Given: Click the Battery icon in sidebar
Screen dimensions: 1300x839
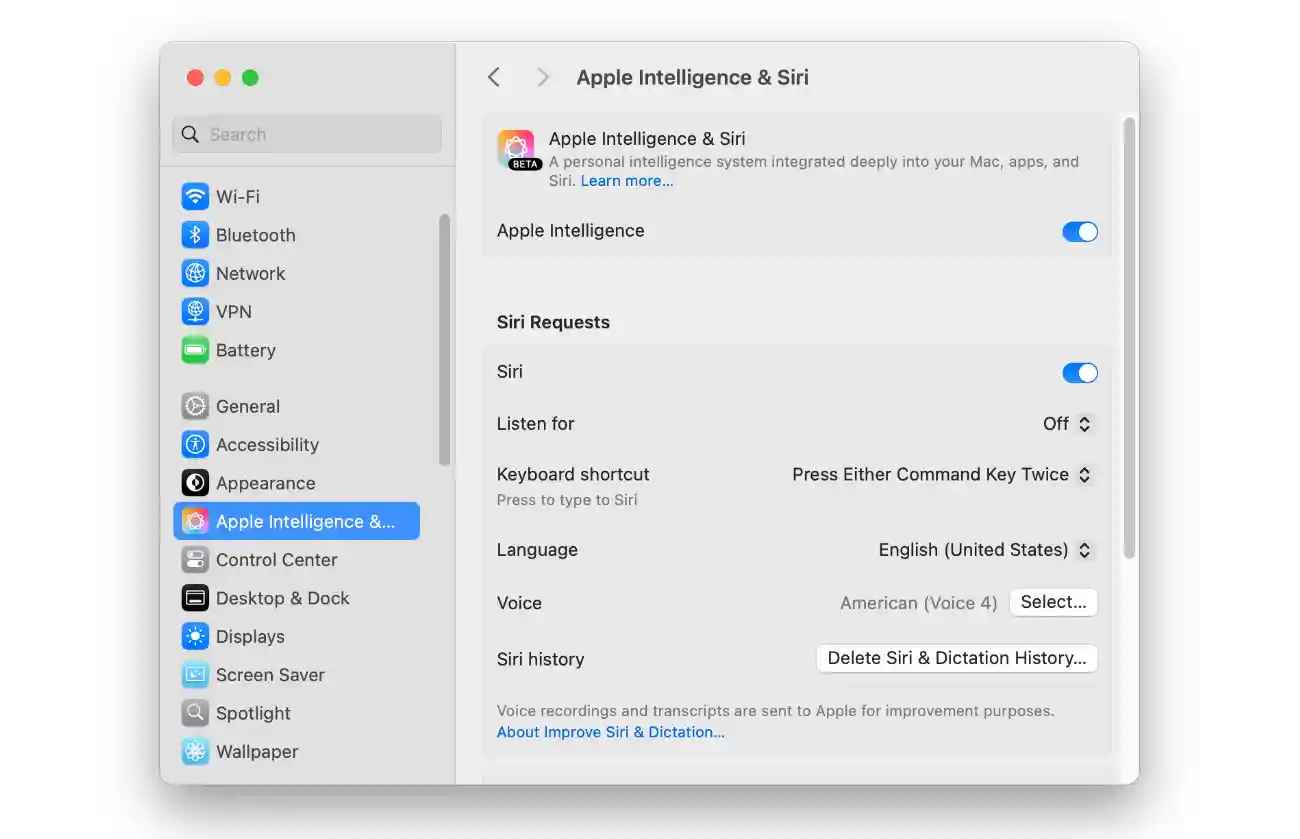Looking at the screenshot, I should (x=195, y=350).
